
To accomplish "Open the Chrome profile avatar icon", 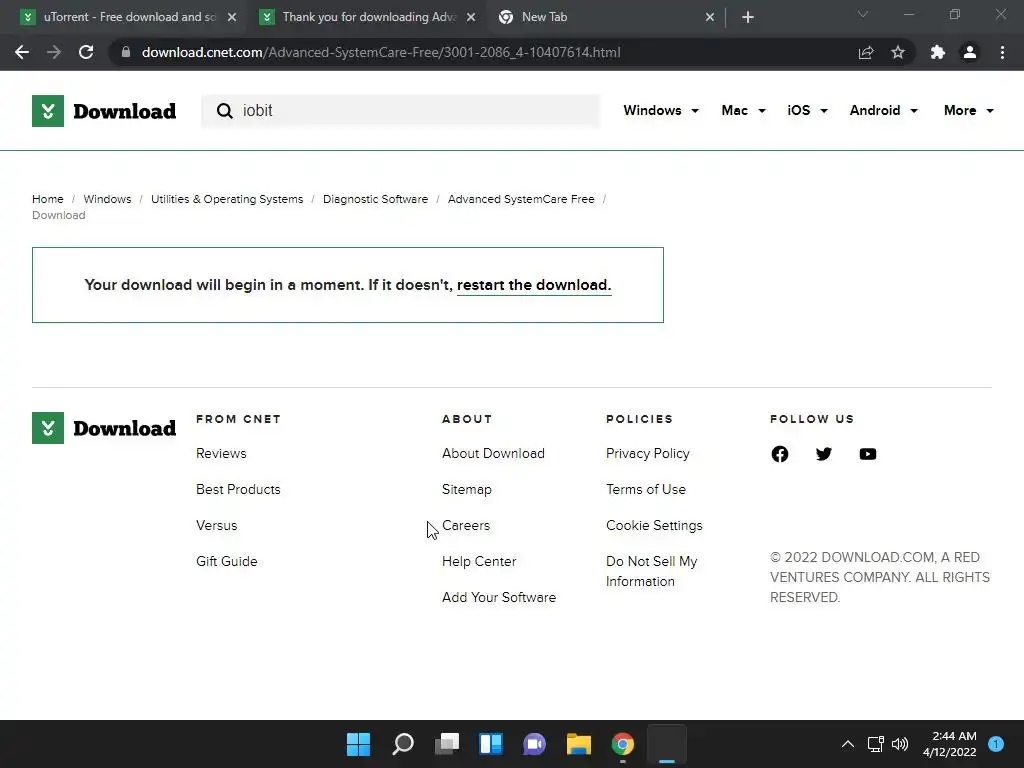I will (x=970, y=52).
